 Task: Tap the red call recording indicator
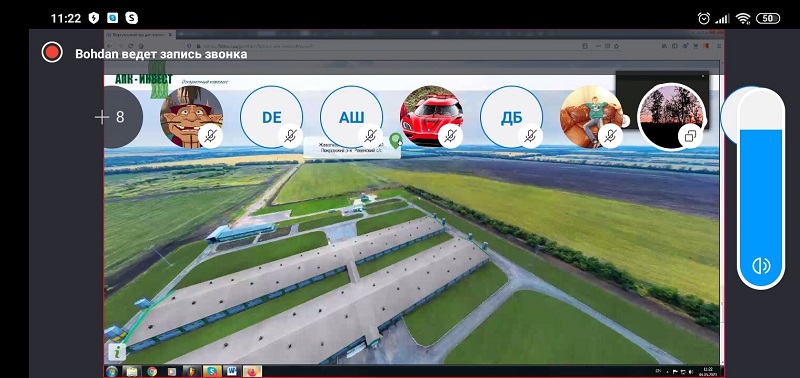point(52,53)
